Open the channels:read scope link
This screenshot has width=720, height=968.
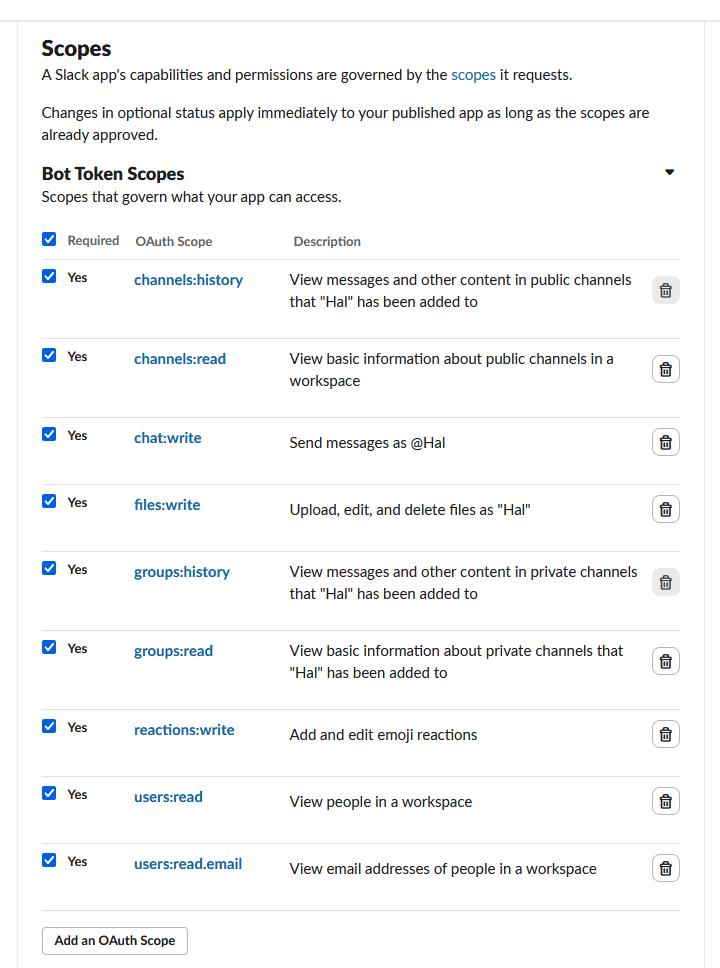(180, 359)
